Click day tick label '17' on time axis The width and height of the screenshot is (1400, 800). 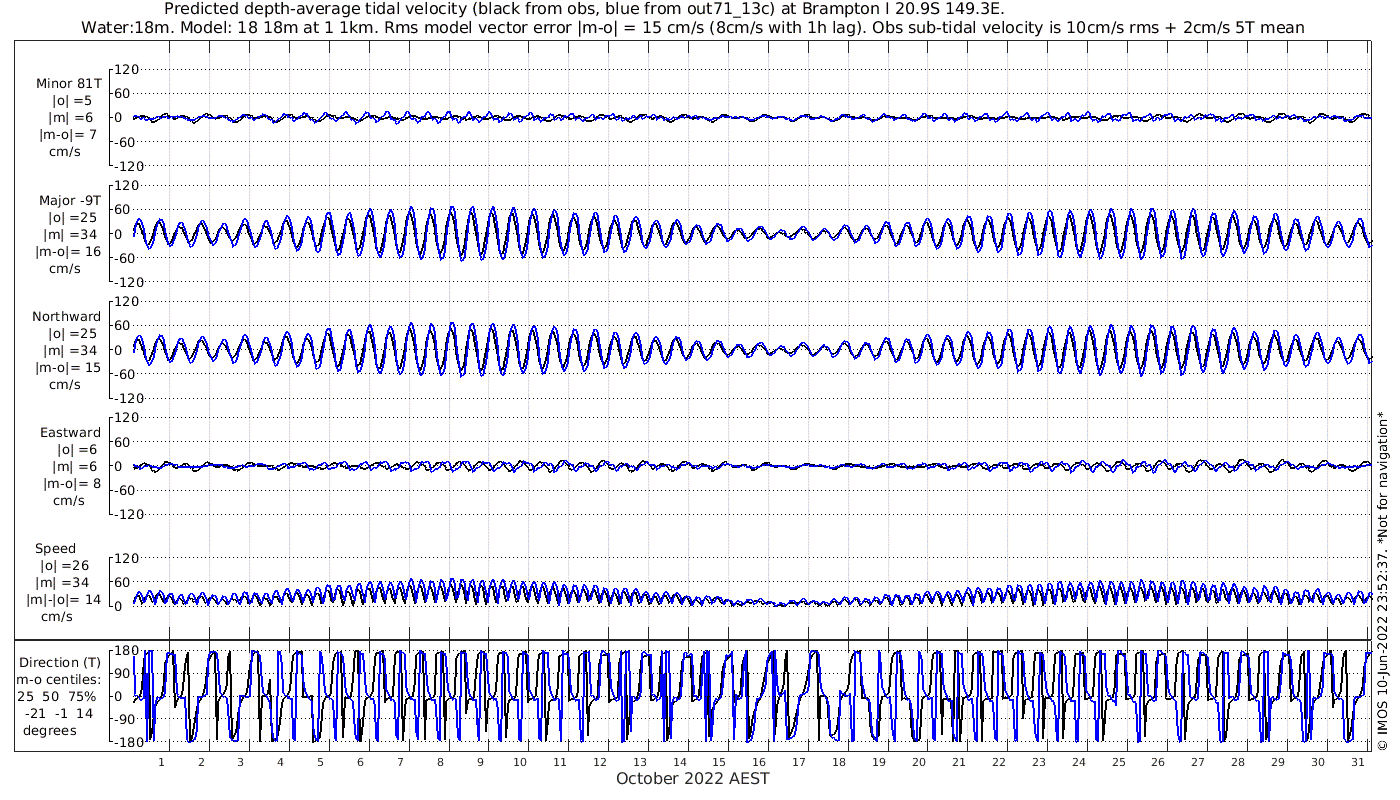click(x=798, y=762)
